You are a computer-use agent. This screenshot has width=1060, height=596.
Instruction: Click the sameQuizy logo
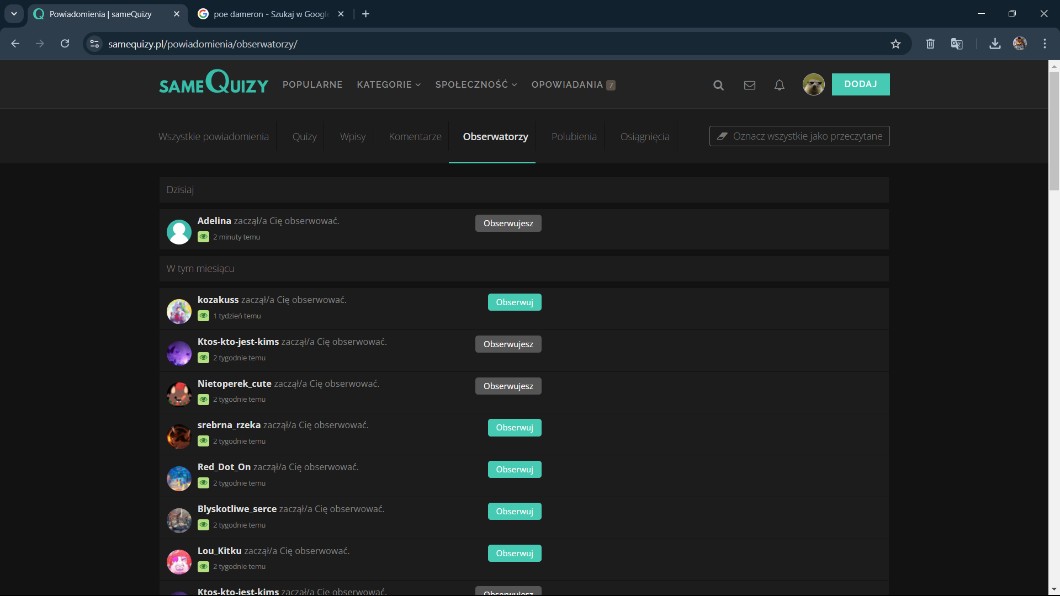click(x=213, y=84)
